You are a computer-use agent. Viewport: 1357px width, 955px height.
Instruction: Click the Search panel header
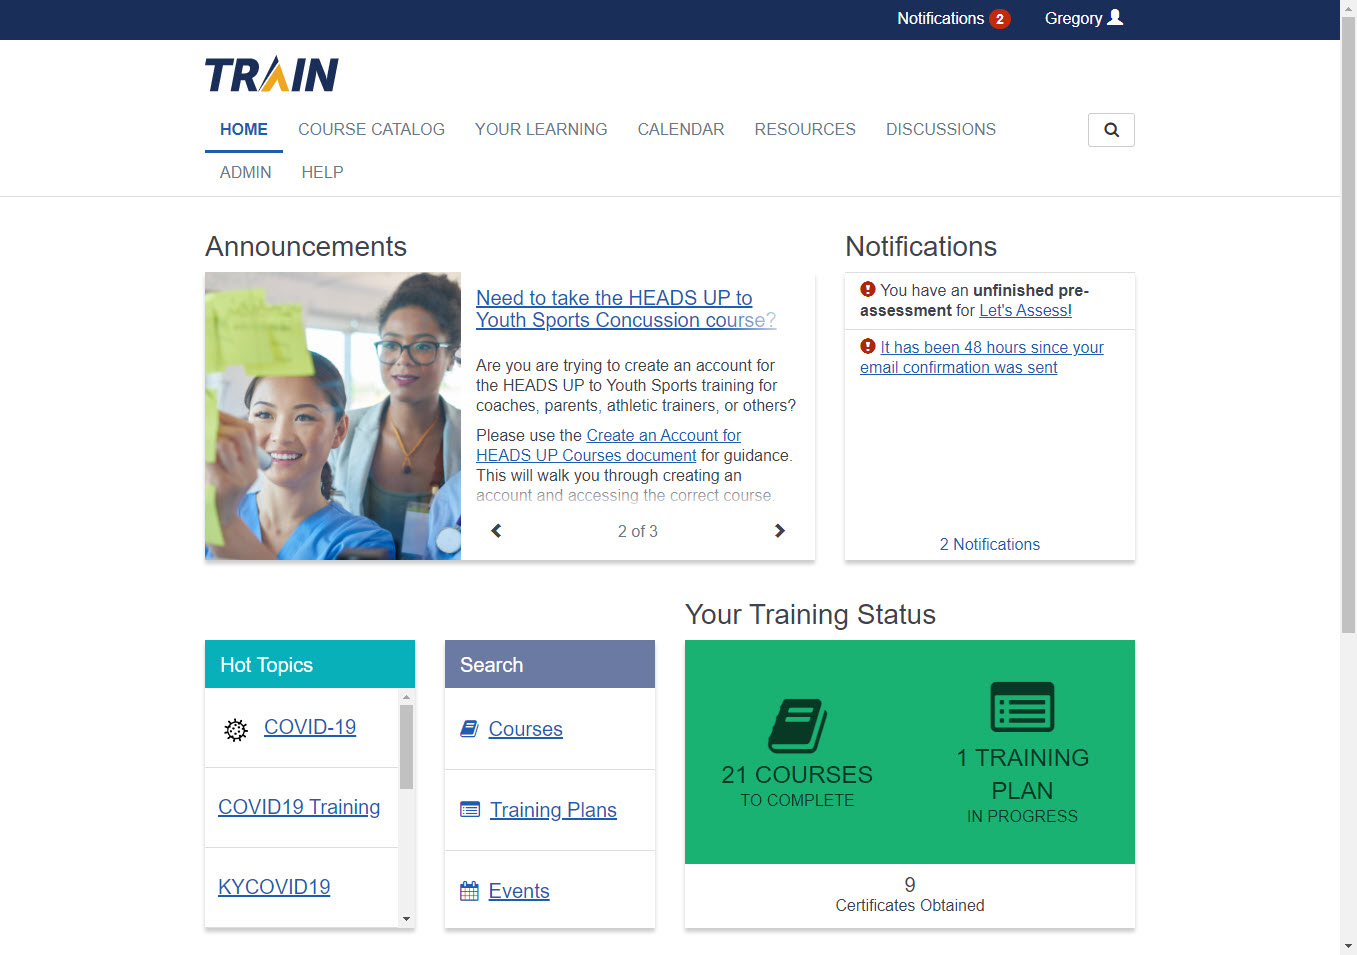point(550,664)
